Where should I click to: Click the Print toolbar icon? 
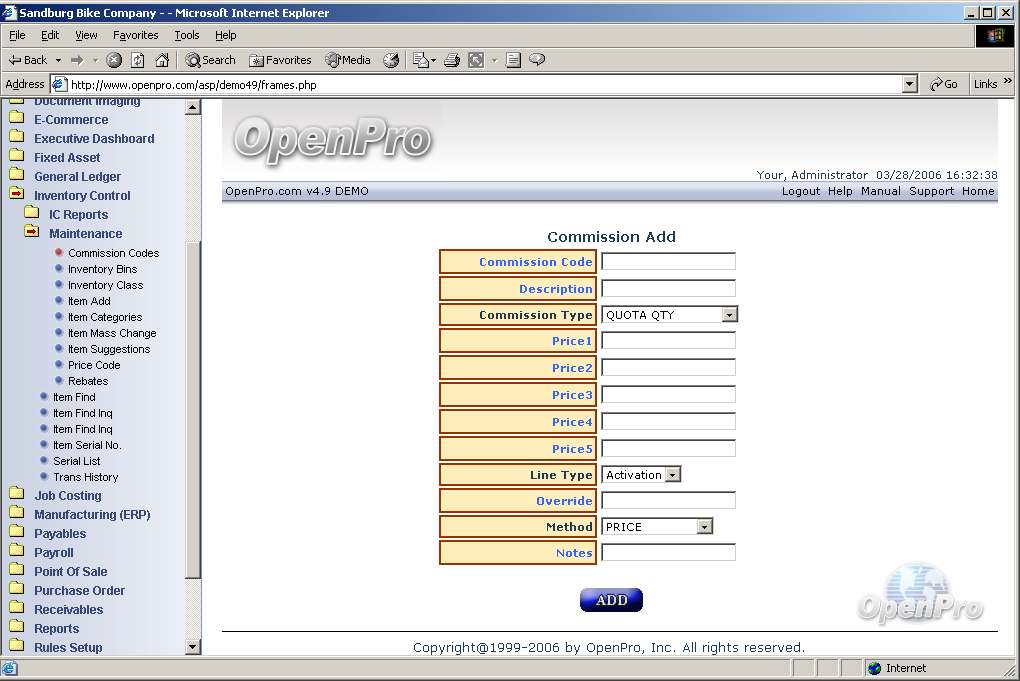(x=452, y=60)
